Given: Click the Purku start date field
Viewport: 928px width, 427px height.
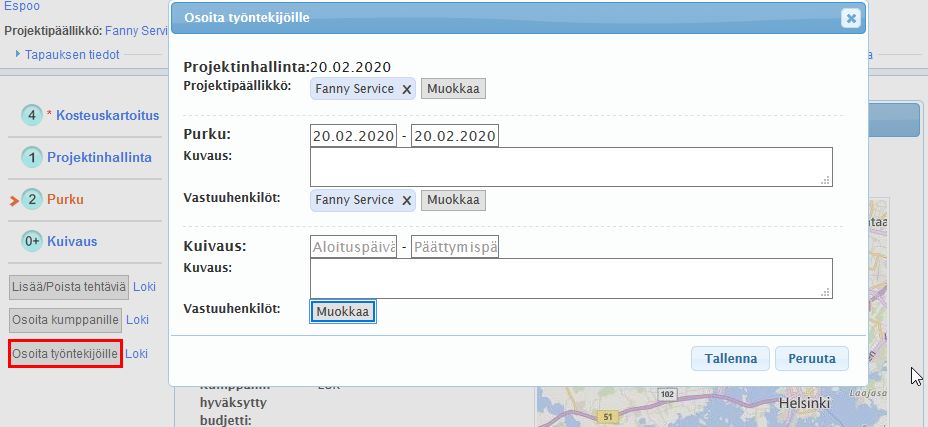Looking at the screenshot, I should pyautogui.click(x=354, y=136).
